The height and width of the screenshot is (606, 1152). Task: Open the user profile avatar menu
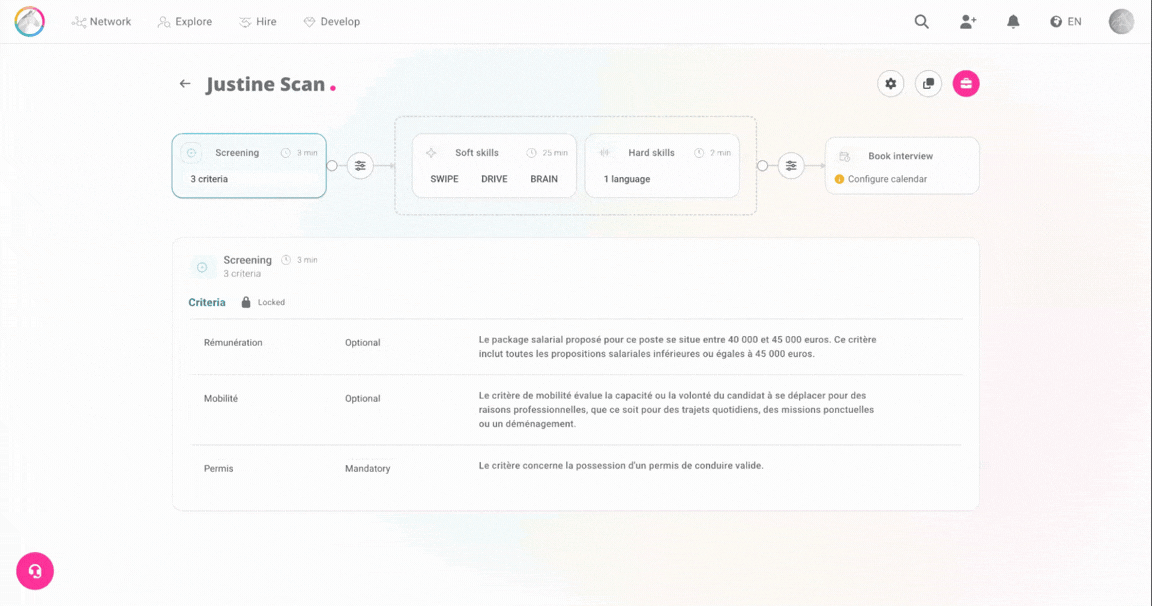point(1121,22)
